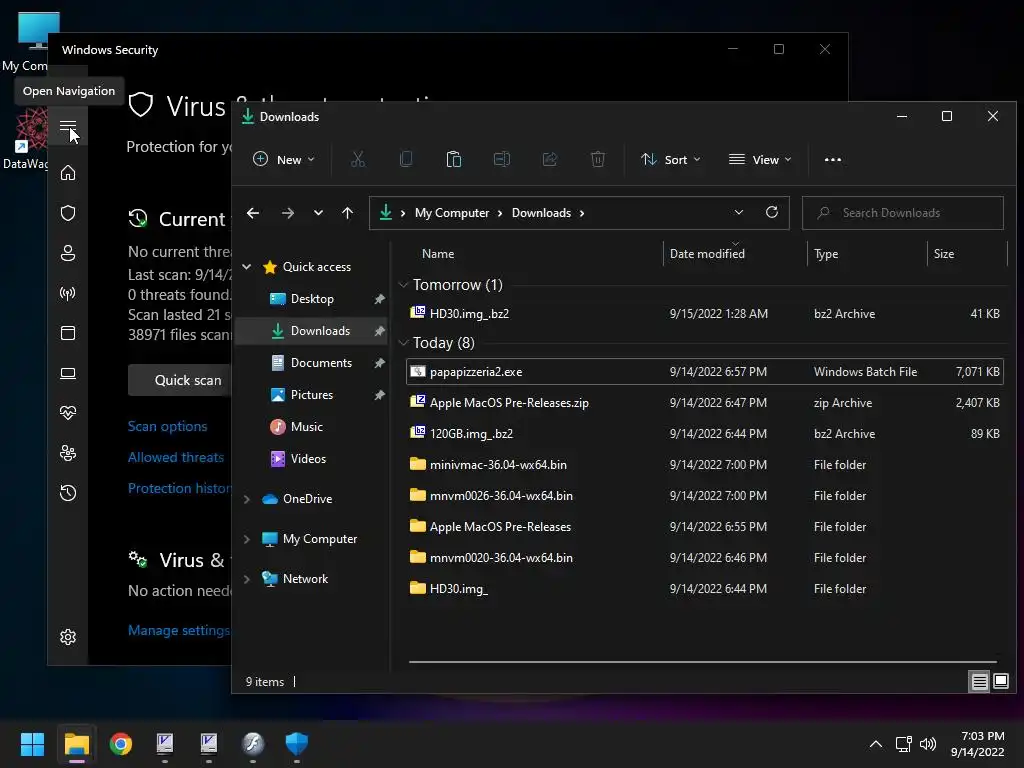The image size is (1024, 768).
Task: Click the volume speaker icon in tray
Action: pos(928,744)
